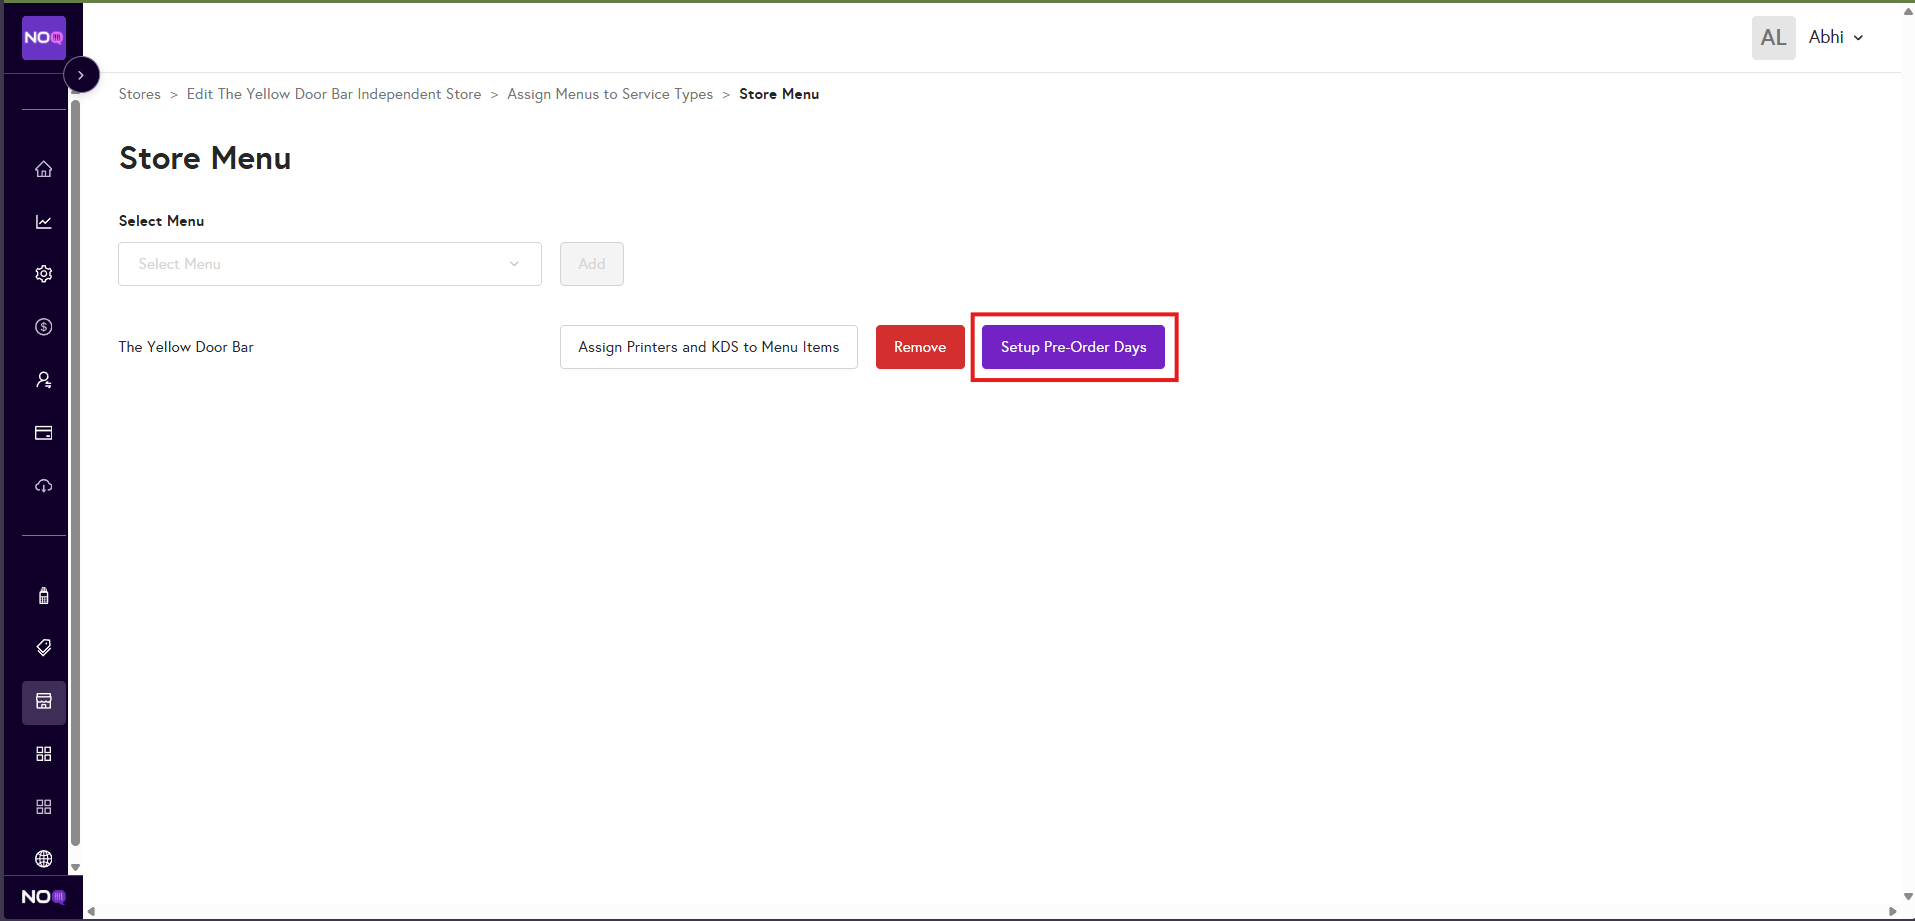The image size is (1915, 921).
Task: Click Setup Pre-Order Days button
Action: (x=1073, y=347)
